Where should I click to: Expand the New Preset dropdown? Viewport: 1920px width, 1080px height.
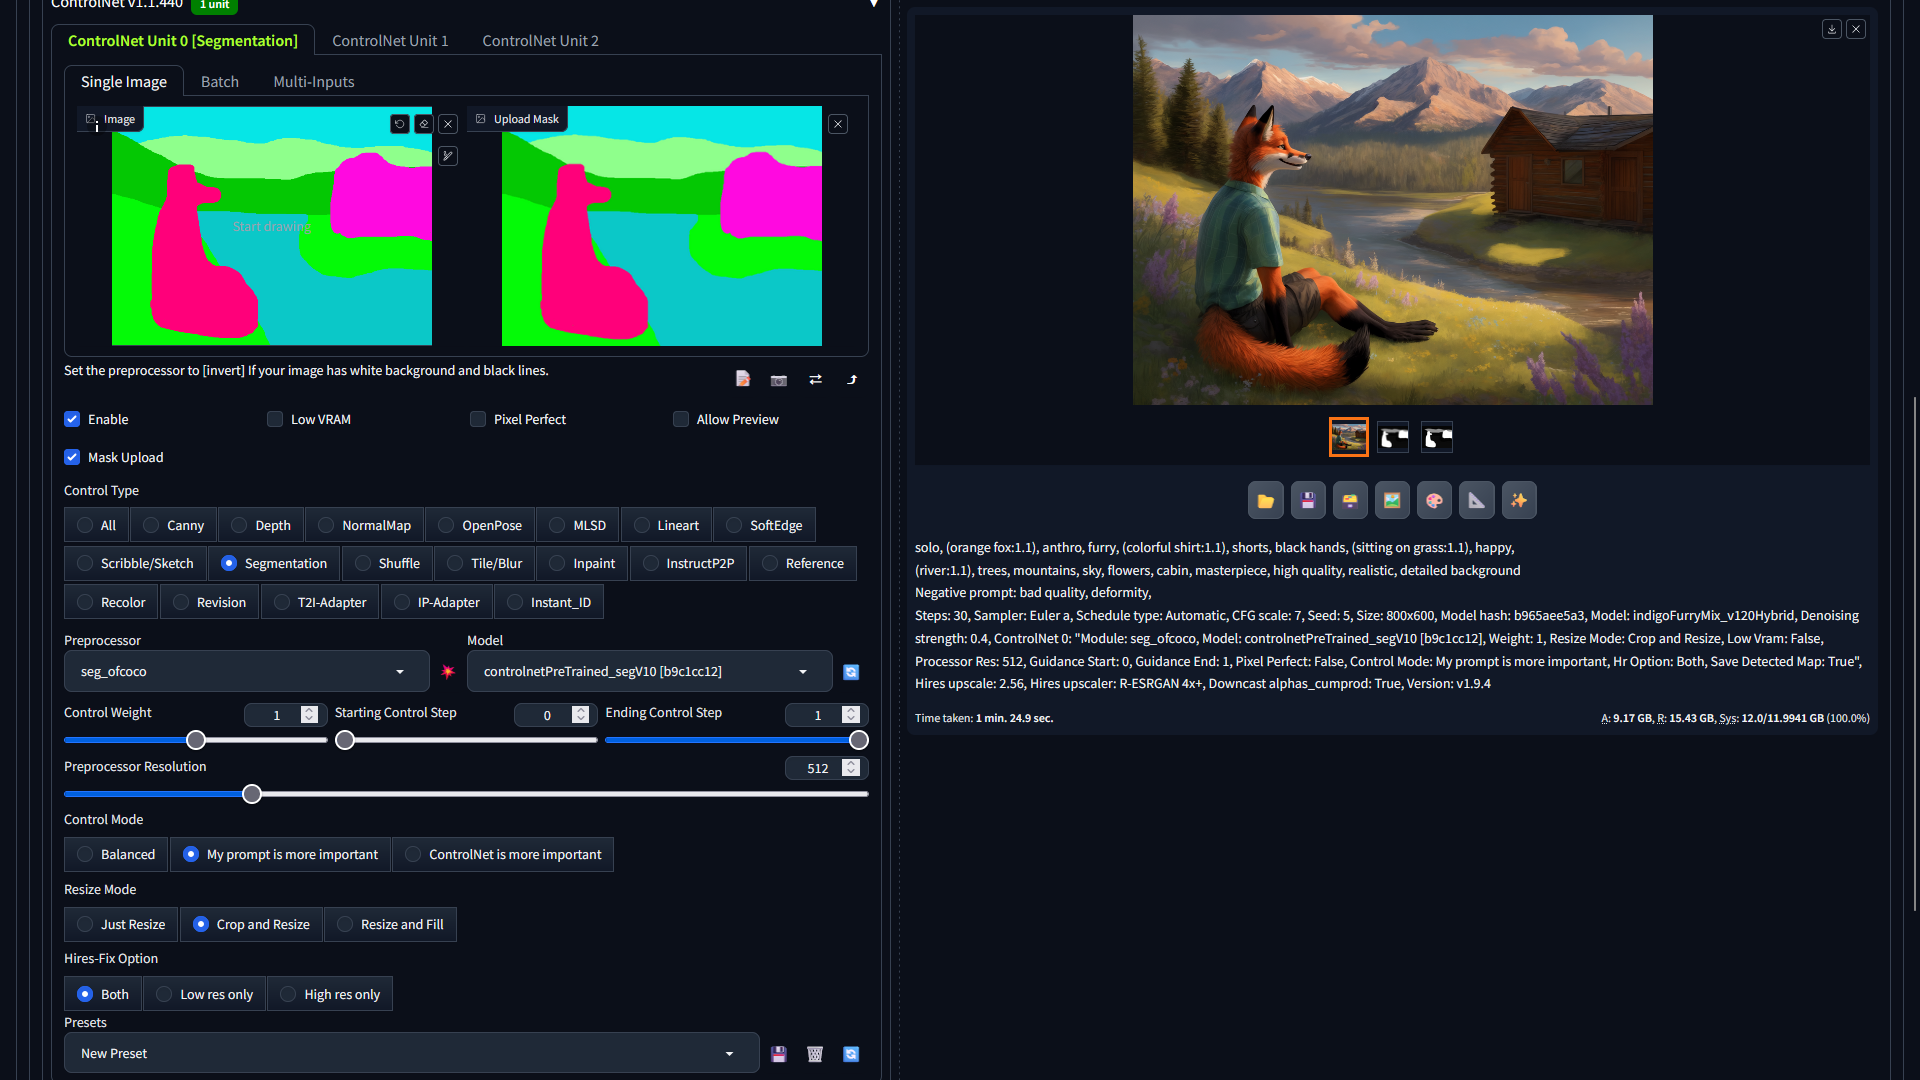(x=411, y=1054)
